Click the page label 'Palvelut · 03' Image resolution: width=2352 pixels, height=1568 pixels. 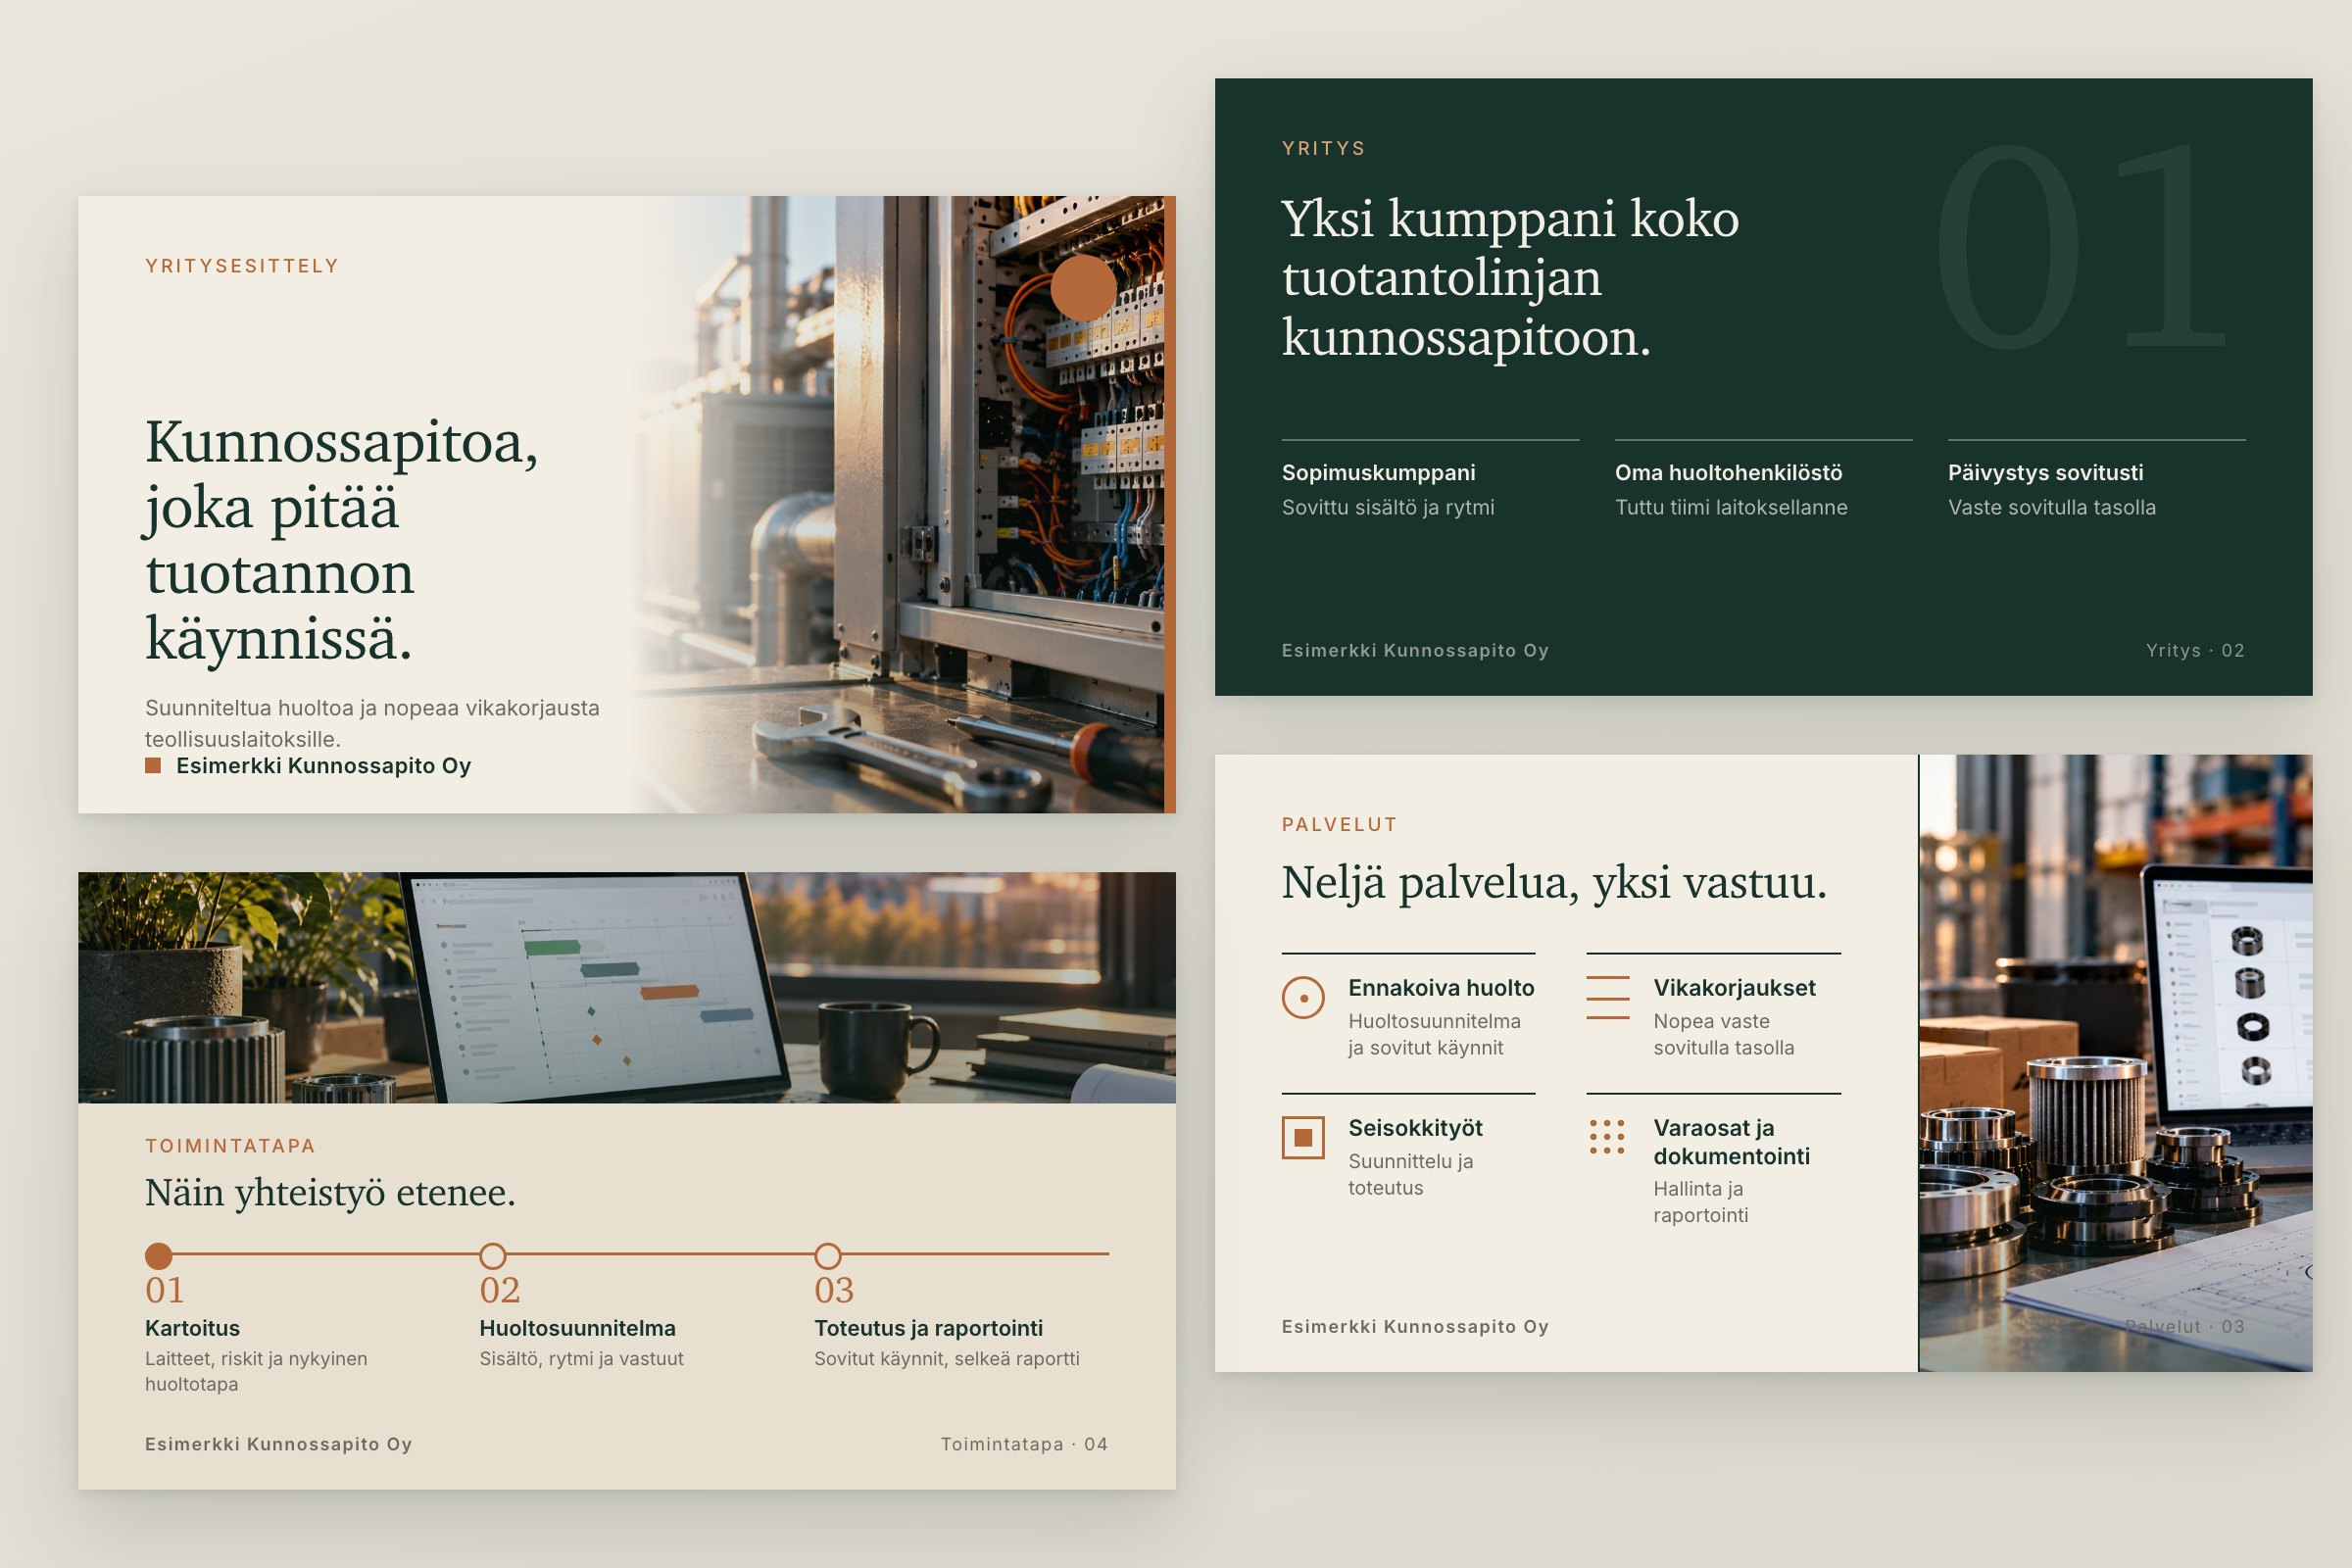pyautogui.click(x=2185, y=1327)
